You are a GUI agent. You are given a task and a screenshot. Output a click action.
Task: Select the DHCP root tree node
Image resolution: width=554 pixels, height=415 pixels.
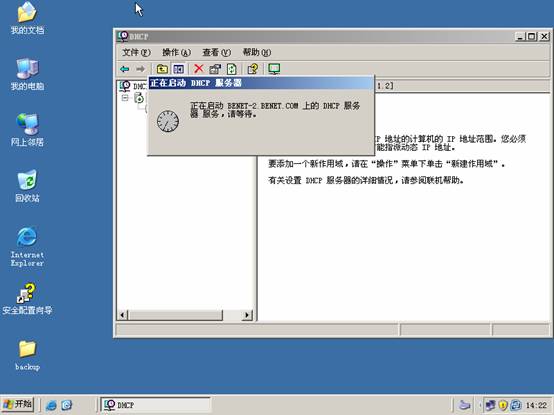(x=133, y=86)
